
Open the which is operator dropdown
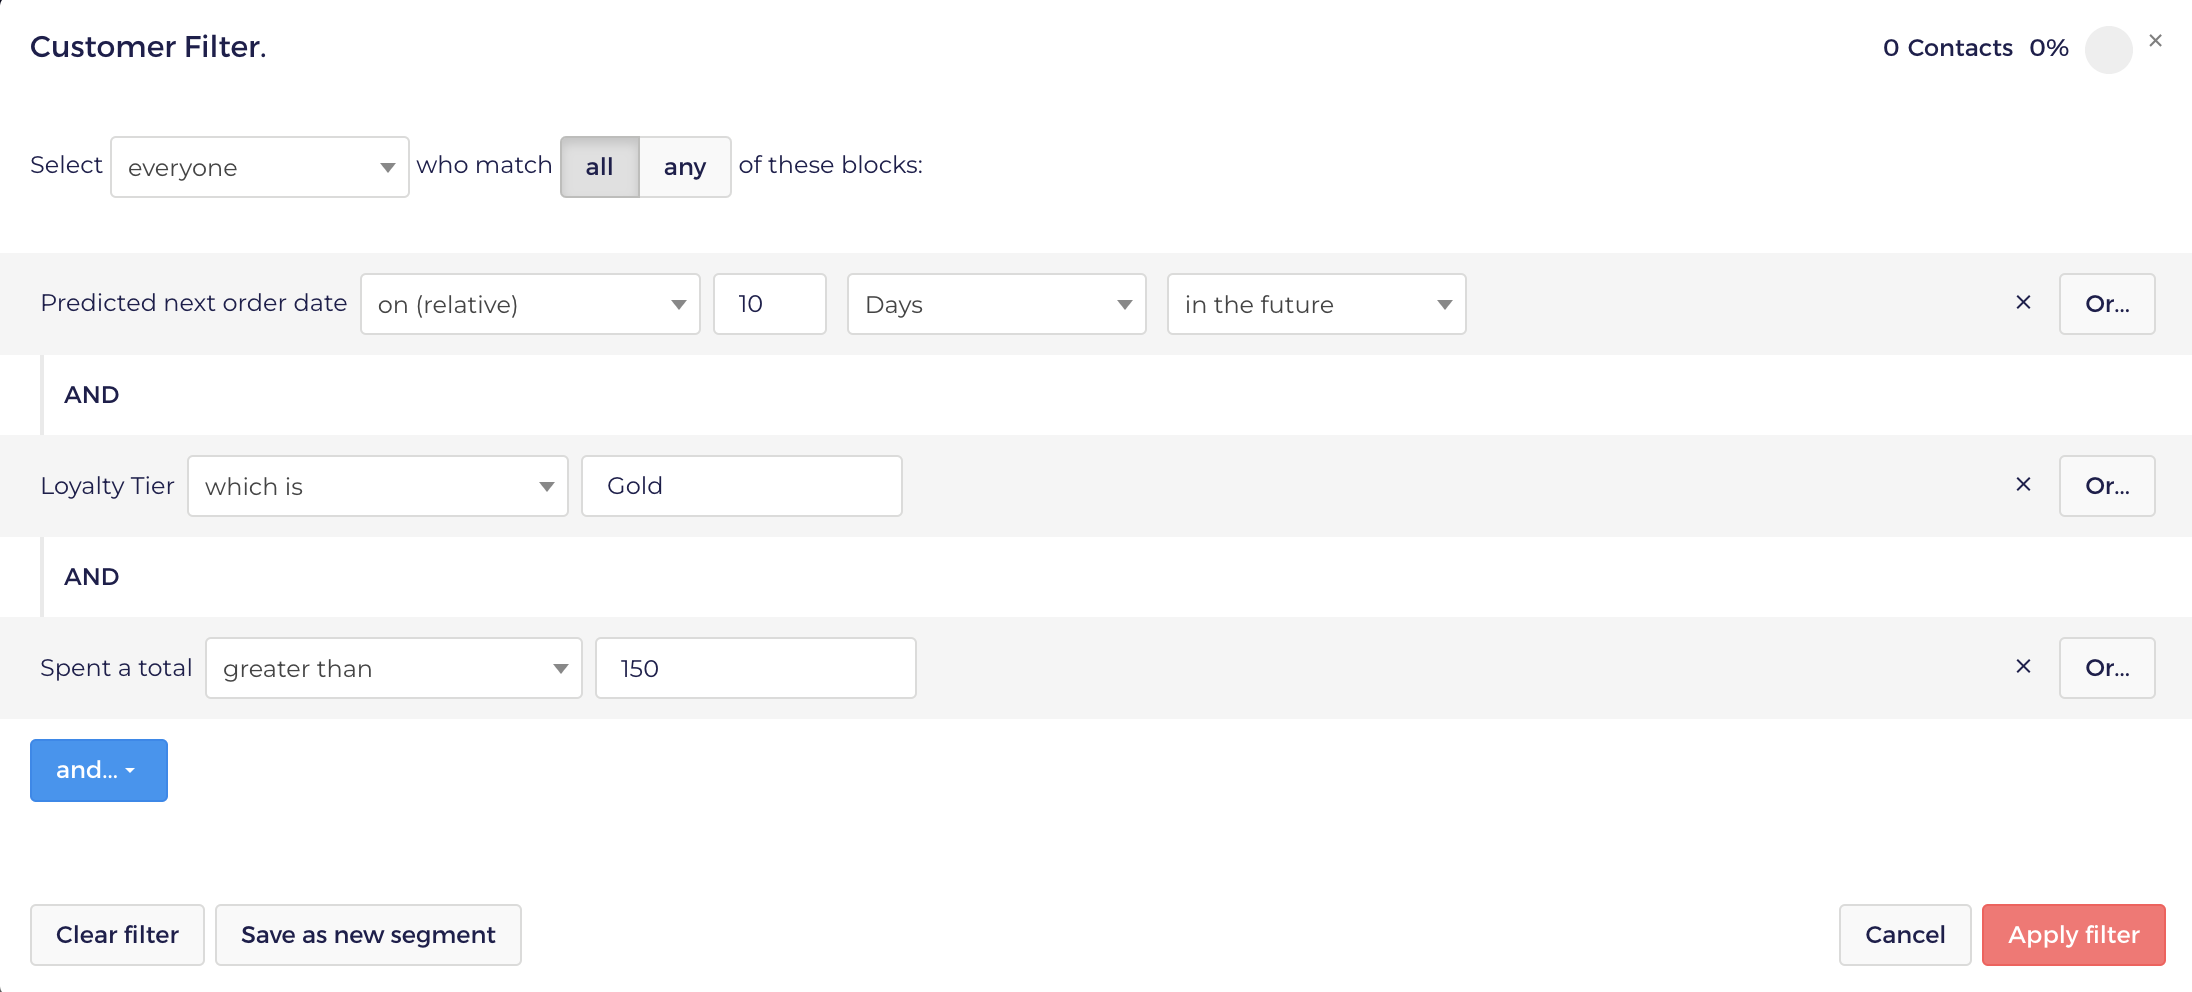tap(378, 486)
